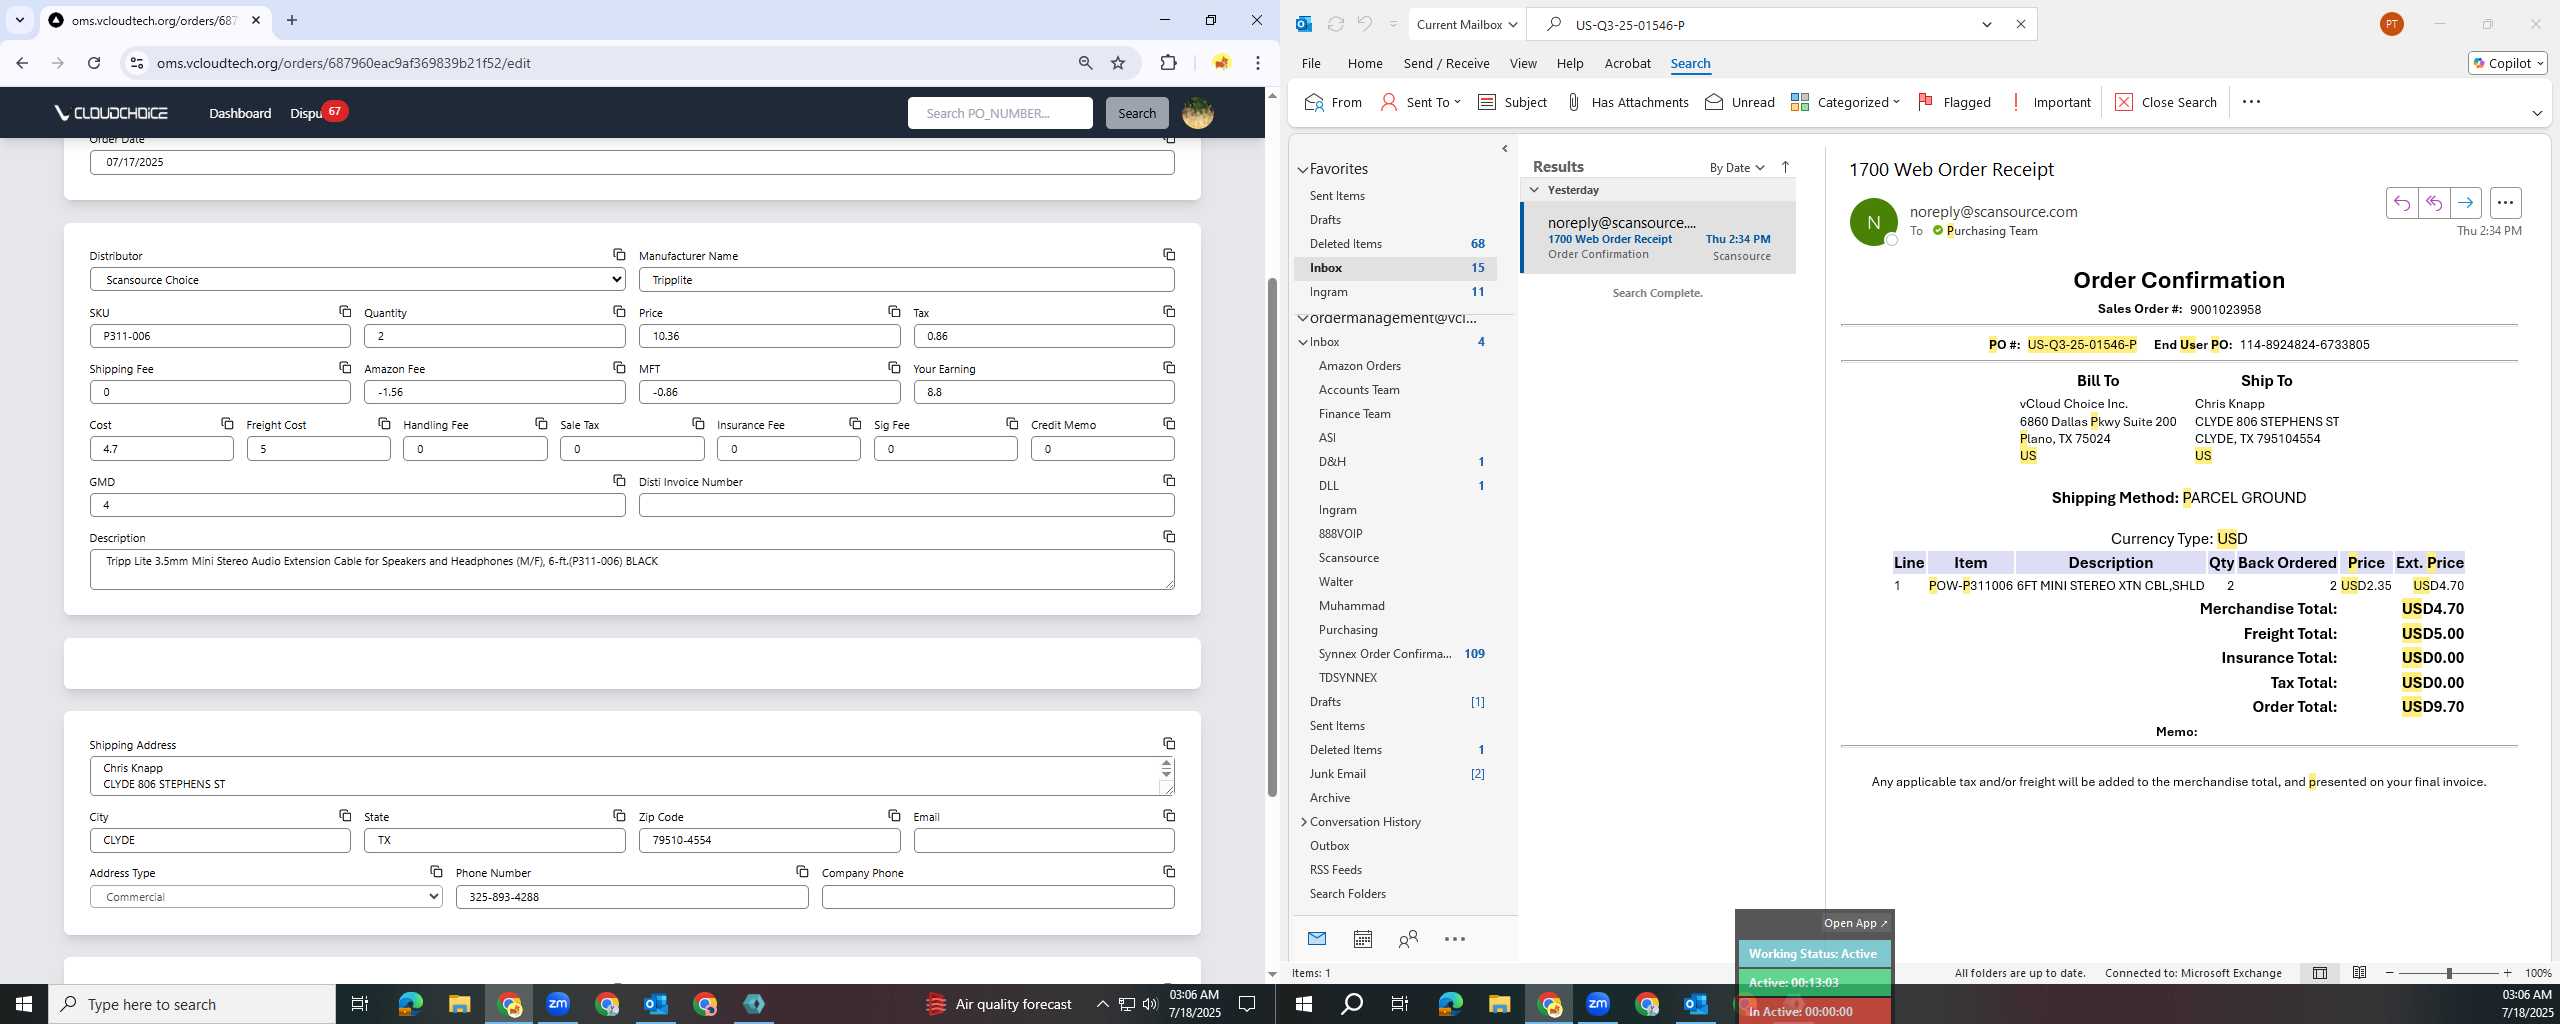The width and height of the screenshot is (2560, 1024).
Task: Click into the Disti Invoice Number field
Action: [x=906, y=505]
